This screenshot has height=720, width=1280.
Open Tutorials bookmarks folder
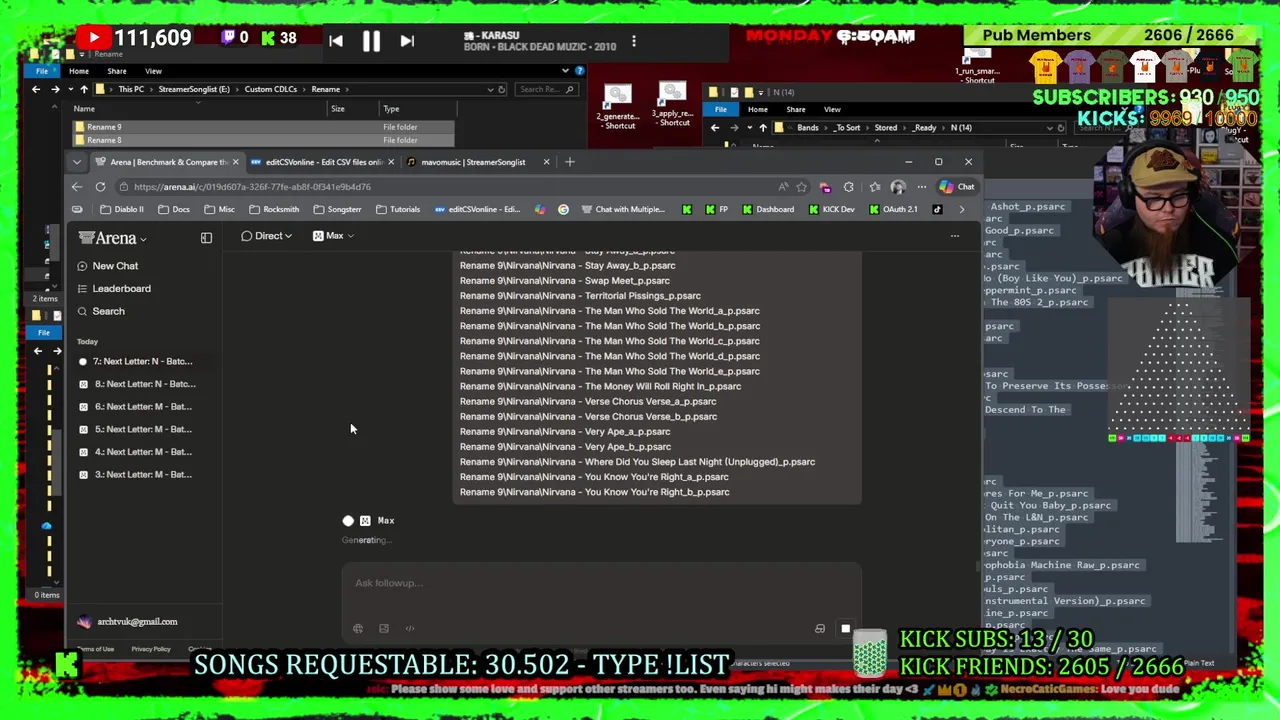click(398, 210)
